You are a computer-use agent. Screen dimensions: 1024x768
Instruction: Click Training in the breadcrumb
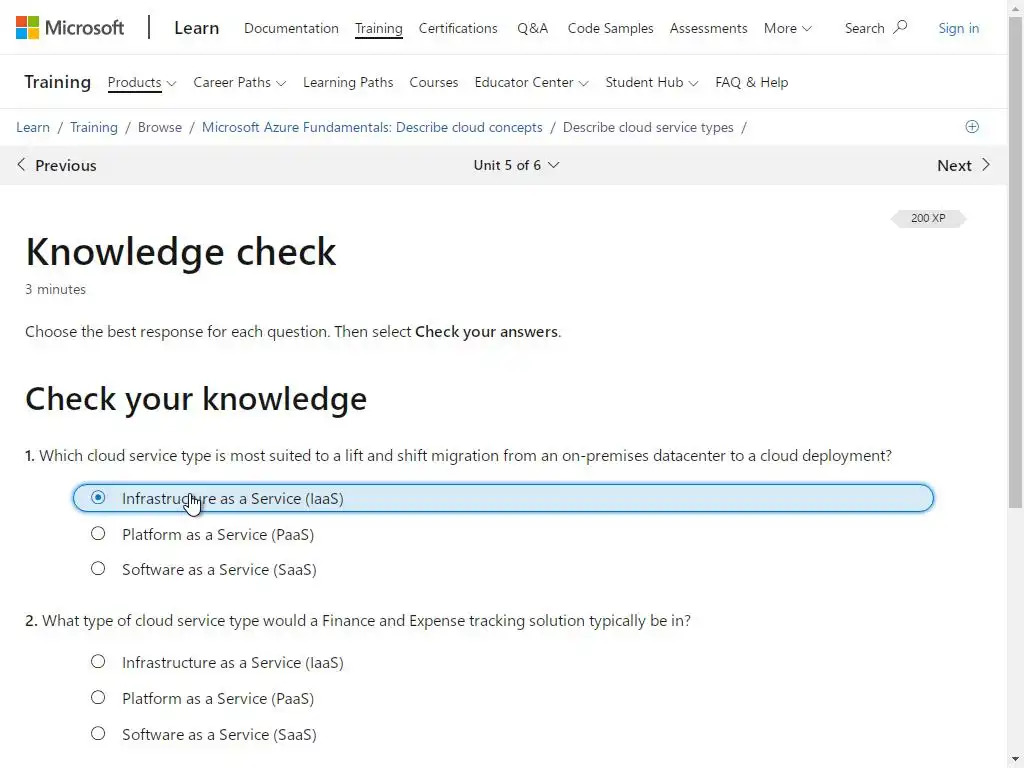pyautogui.click(x=94, y=127)
